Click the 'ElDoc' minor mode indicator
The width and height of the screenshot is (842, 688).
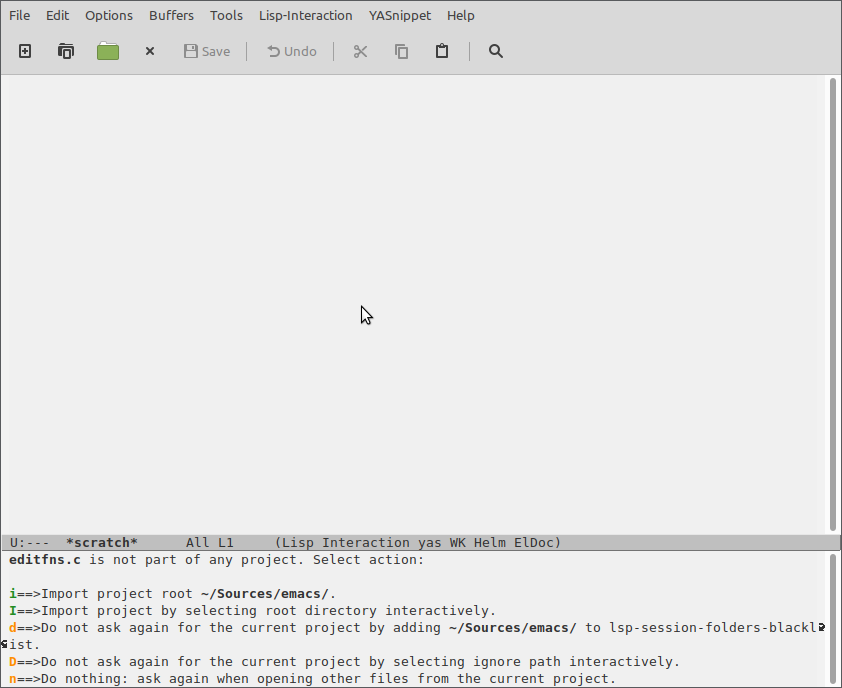point(534,542)
